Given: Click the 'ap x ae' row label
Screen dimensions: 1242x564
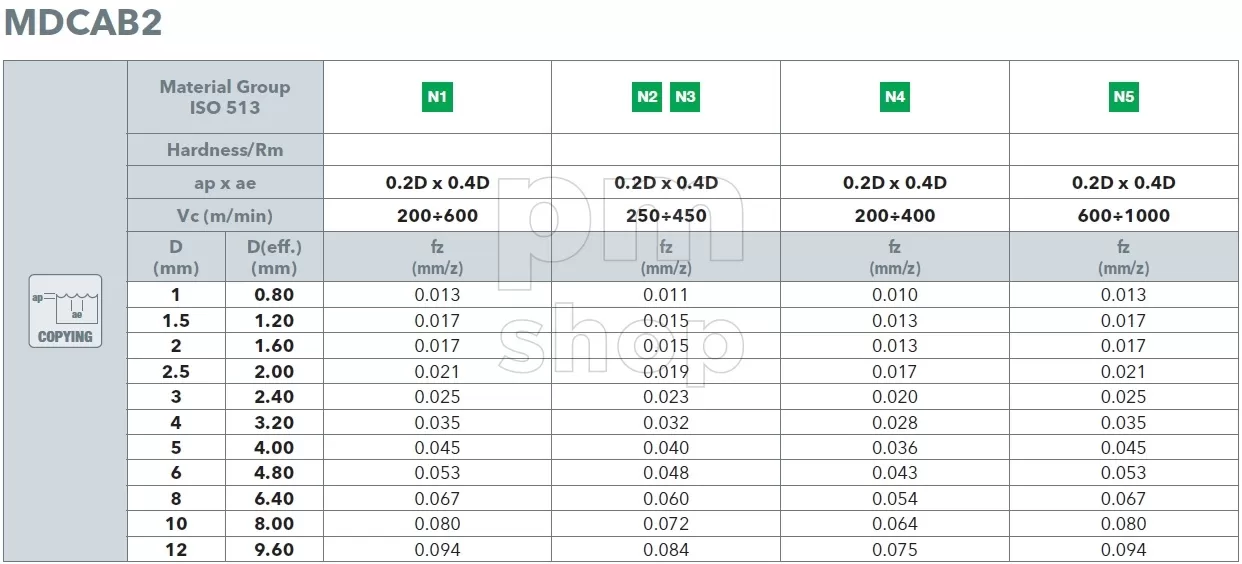Looking at the screenshot, I should [x=225, y=183].
